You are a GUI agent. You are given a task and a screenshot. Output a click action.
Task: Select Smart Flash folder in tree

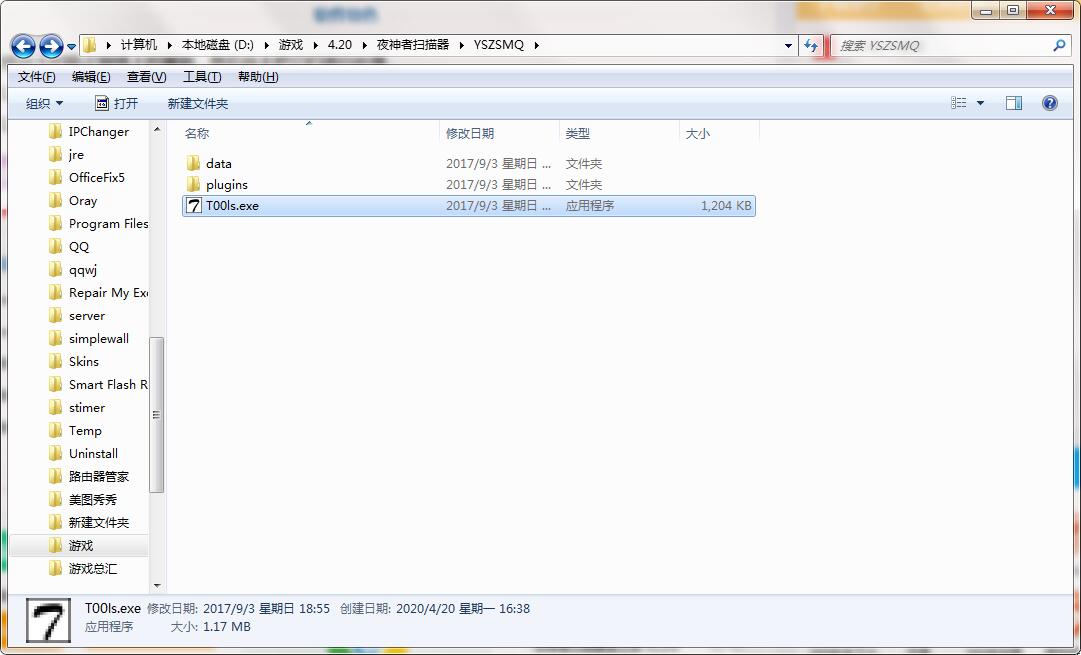99,384
